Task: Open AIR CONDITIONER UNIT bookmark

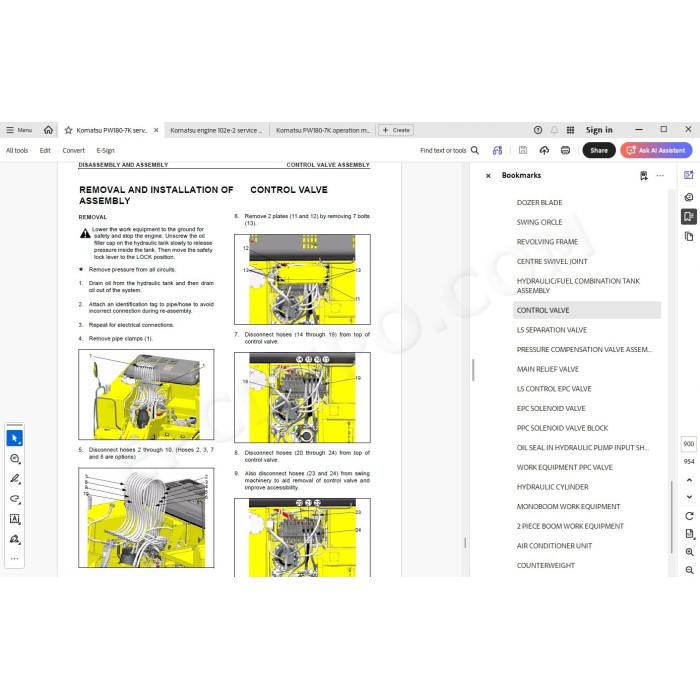Action: 554,546
